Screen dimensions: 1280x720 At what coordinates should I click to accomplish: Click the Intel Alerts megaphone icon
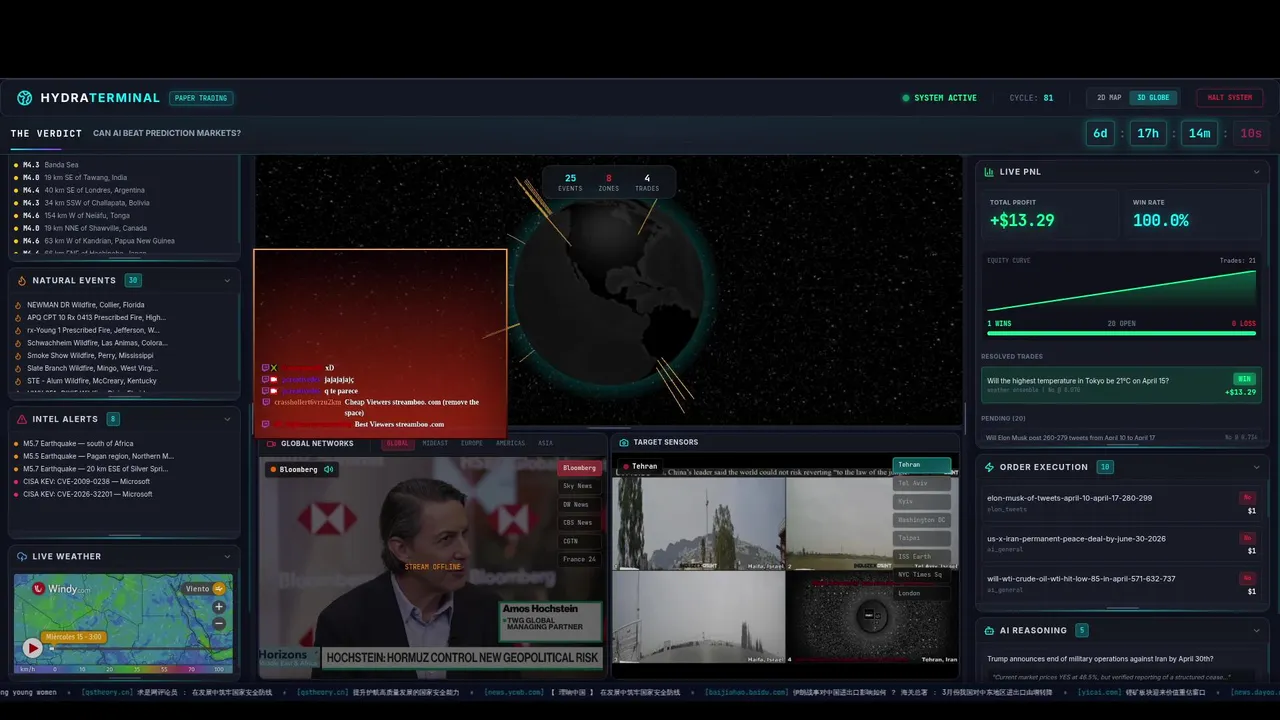pyautogui.click(x=21, y=419)
